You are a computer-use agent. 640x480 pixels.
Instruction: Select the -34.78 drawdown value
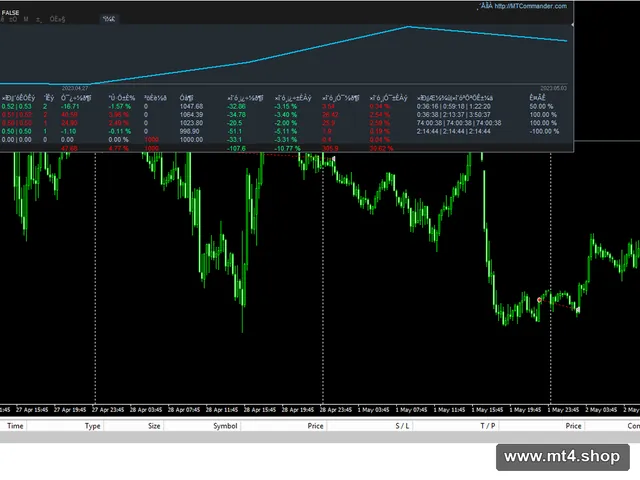(x=236, y=115)
